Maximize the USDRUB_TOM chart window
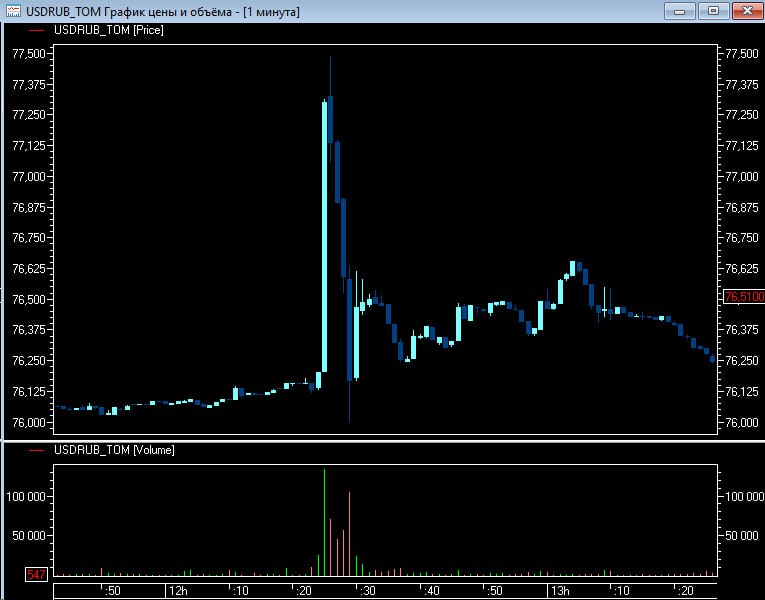 coord(712,11)
